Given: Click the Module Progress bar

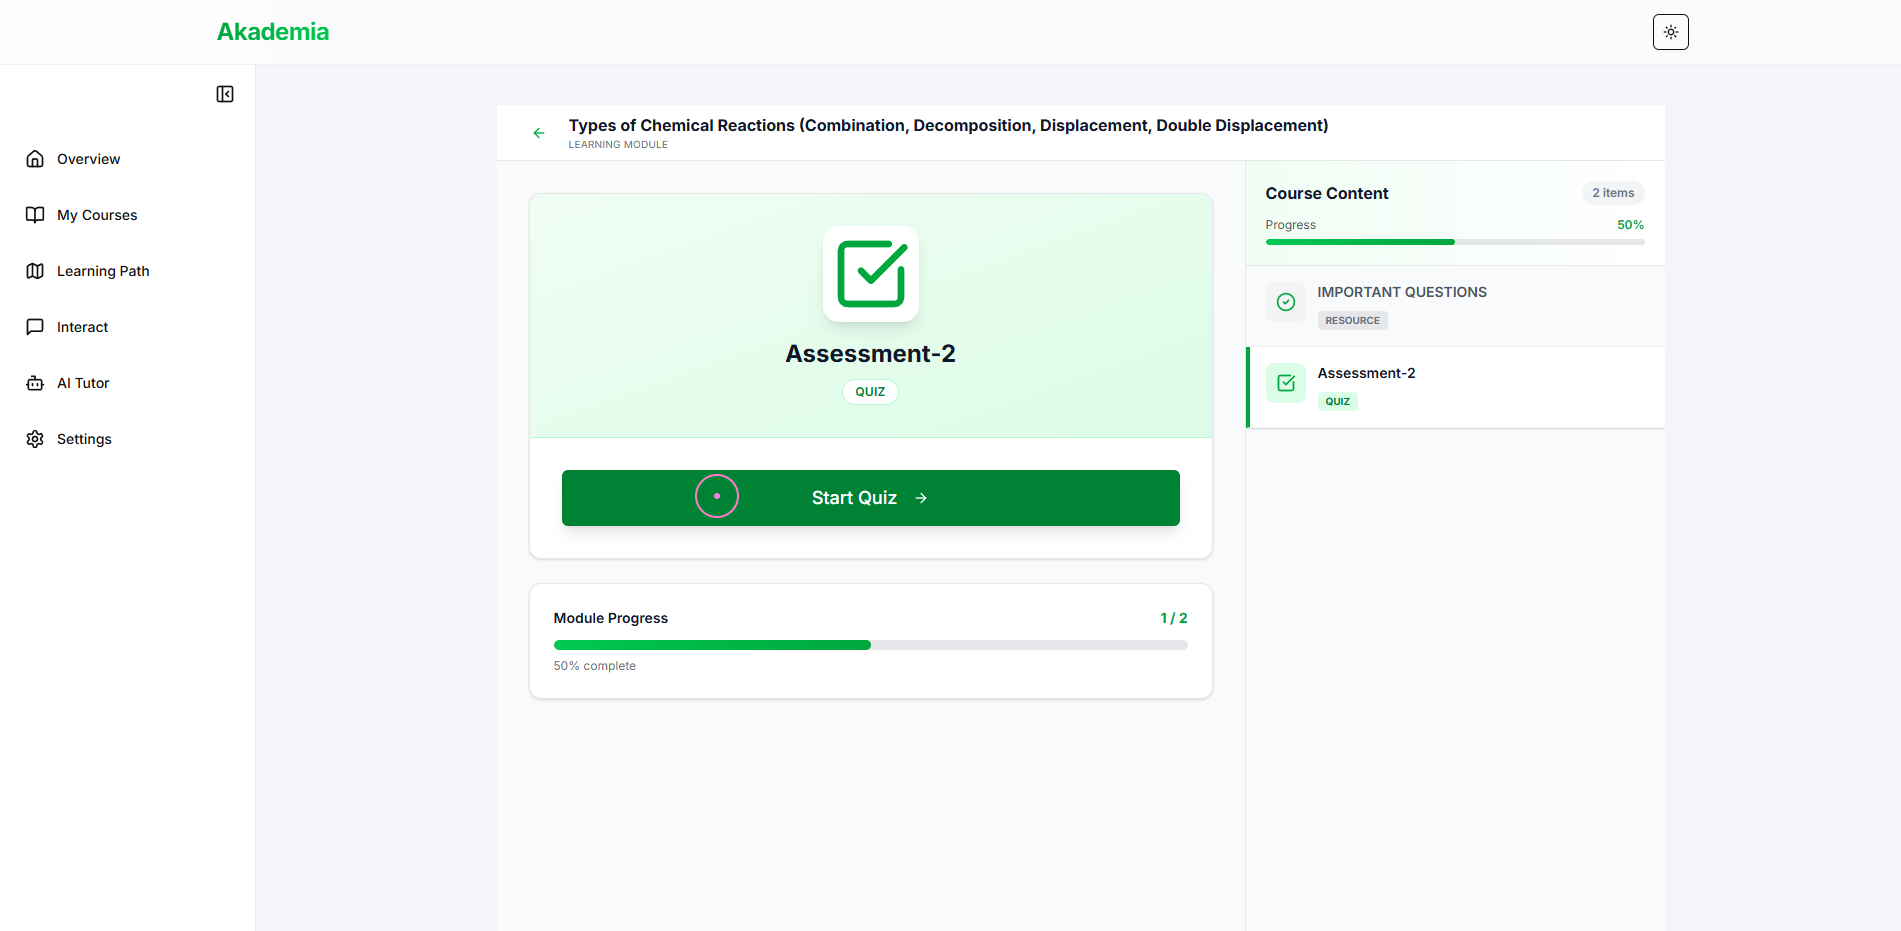Looking at the screenshot, I should point(870,645).
